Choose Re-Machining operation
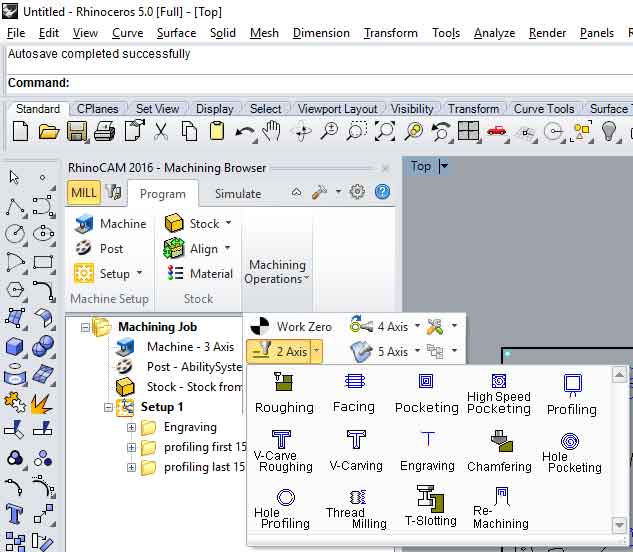Screen dimensions: 633x552 [x=501, y=508]
